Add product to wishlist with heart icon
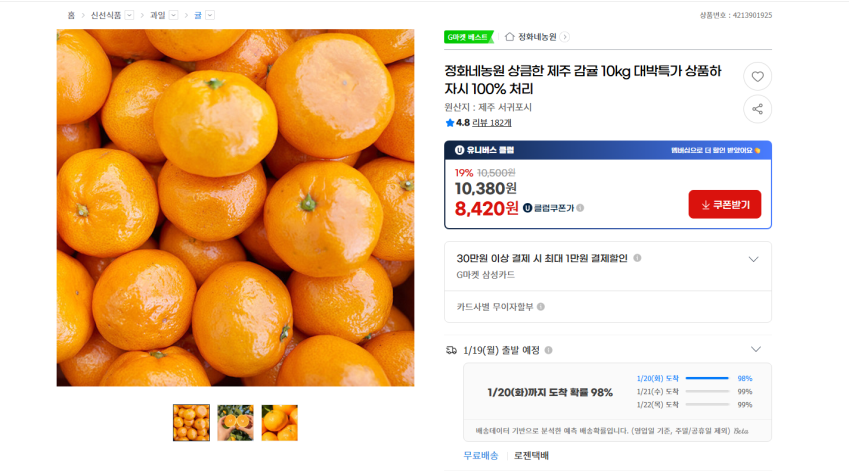 coord(757,77)
